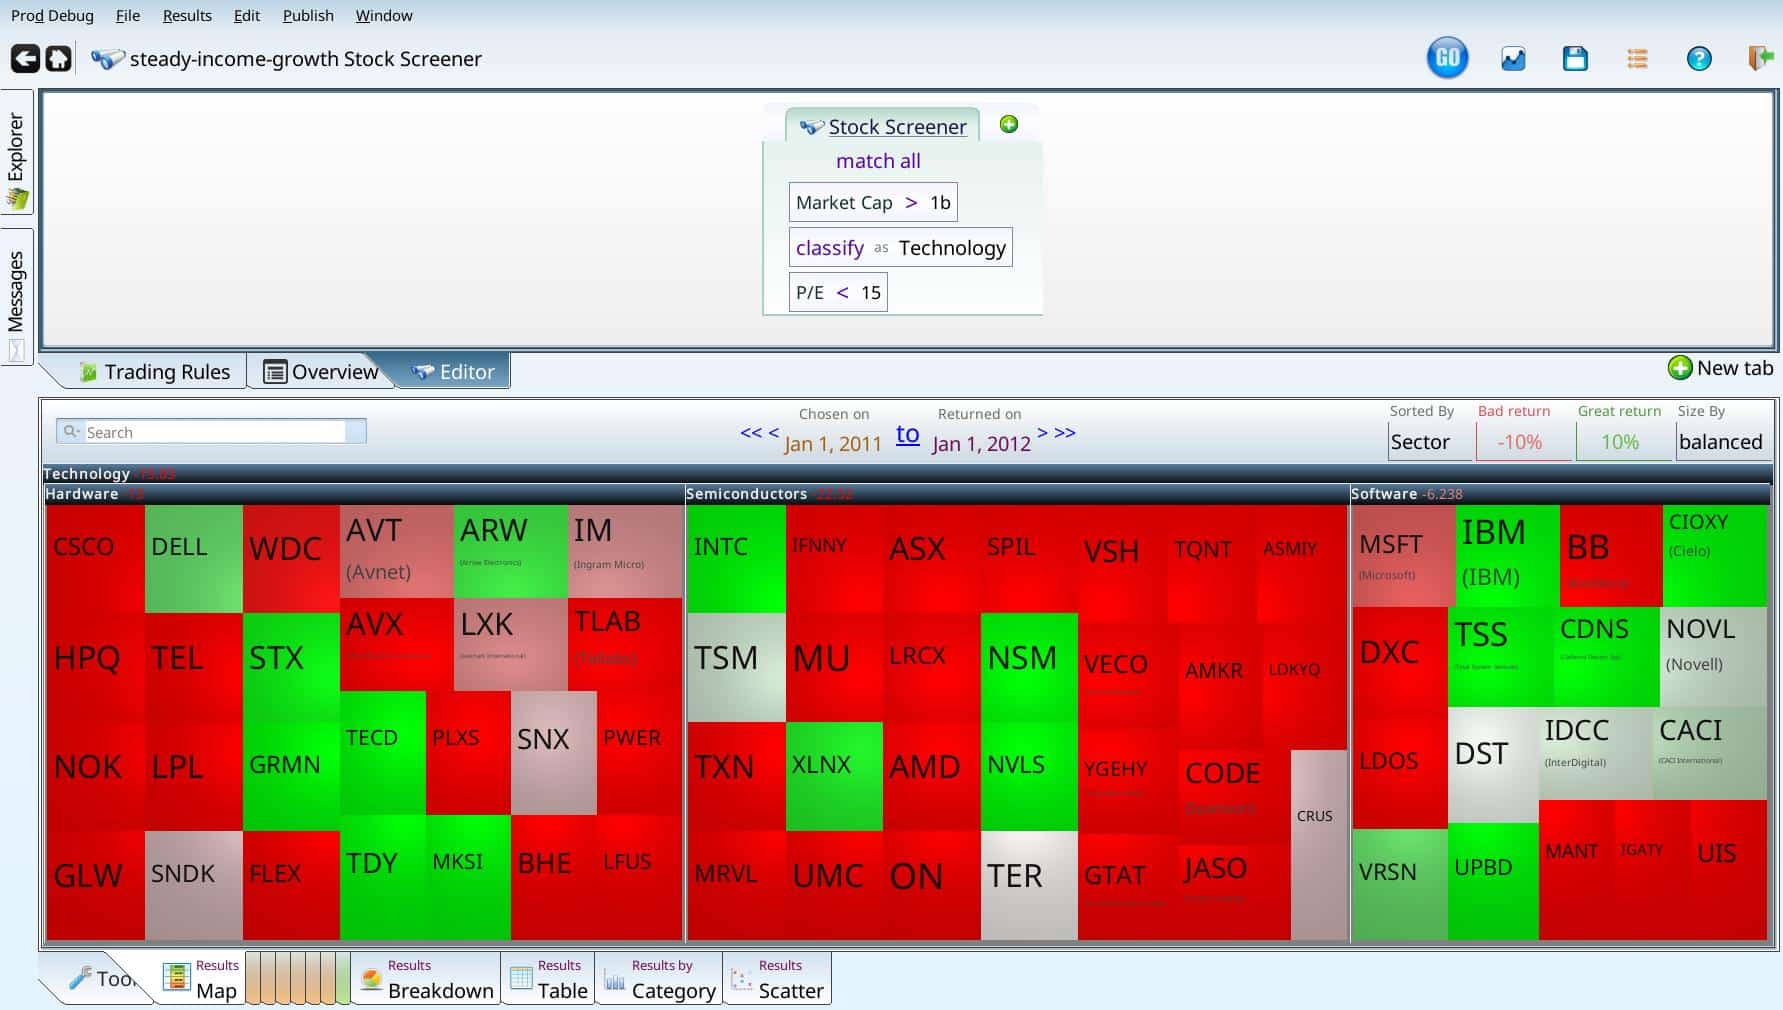Open the Publish menu

coord(308,15)
